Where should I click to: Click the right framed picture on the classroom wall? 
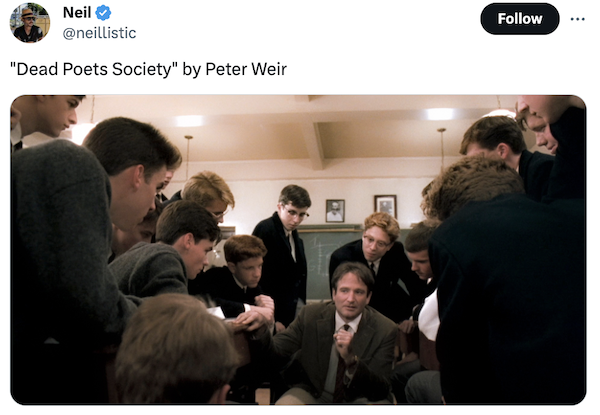[385, 206]
